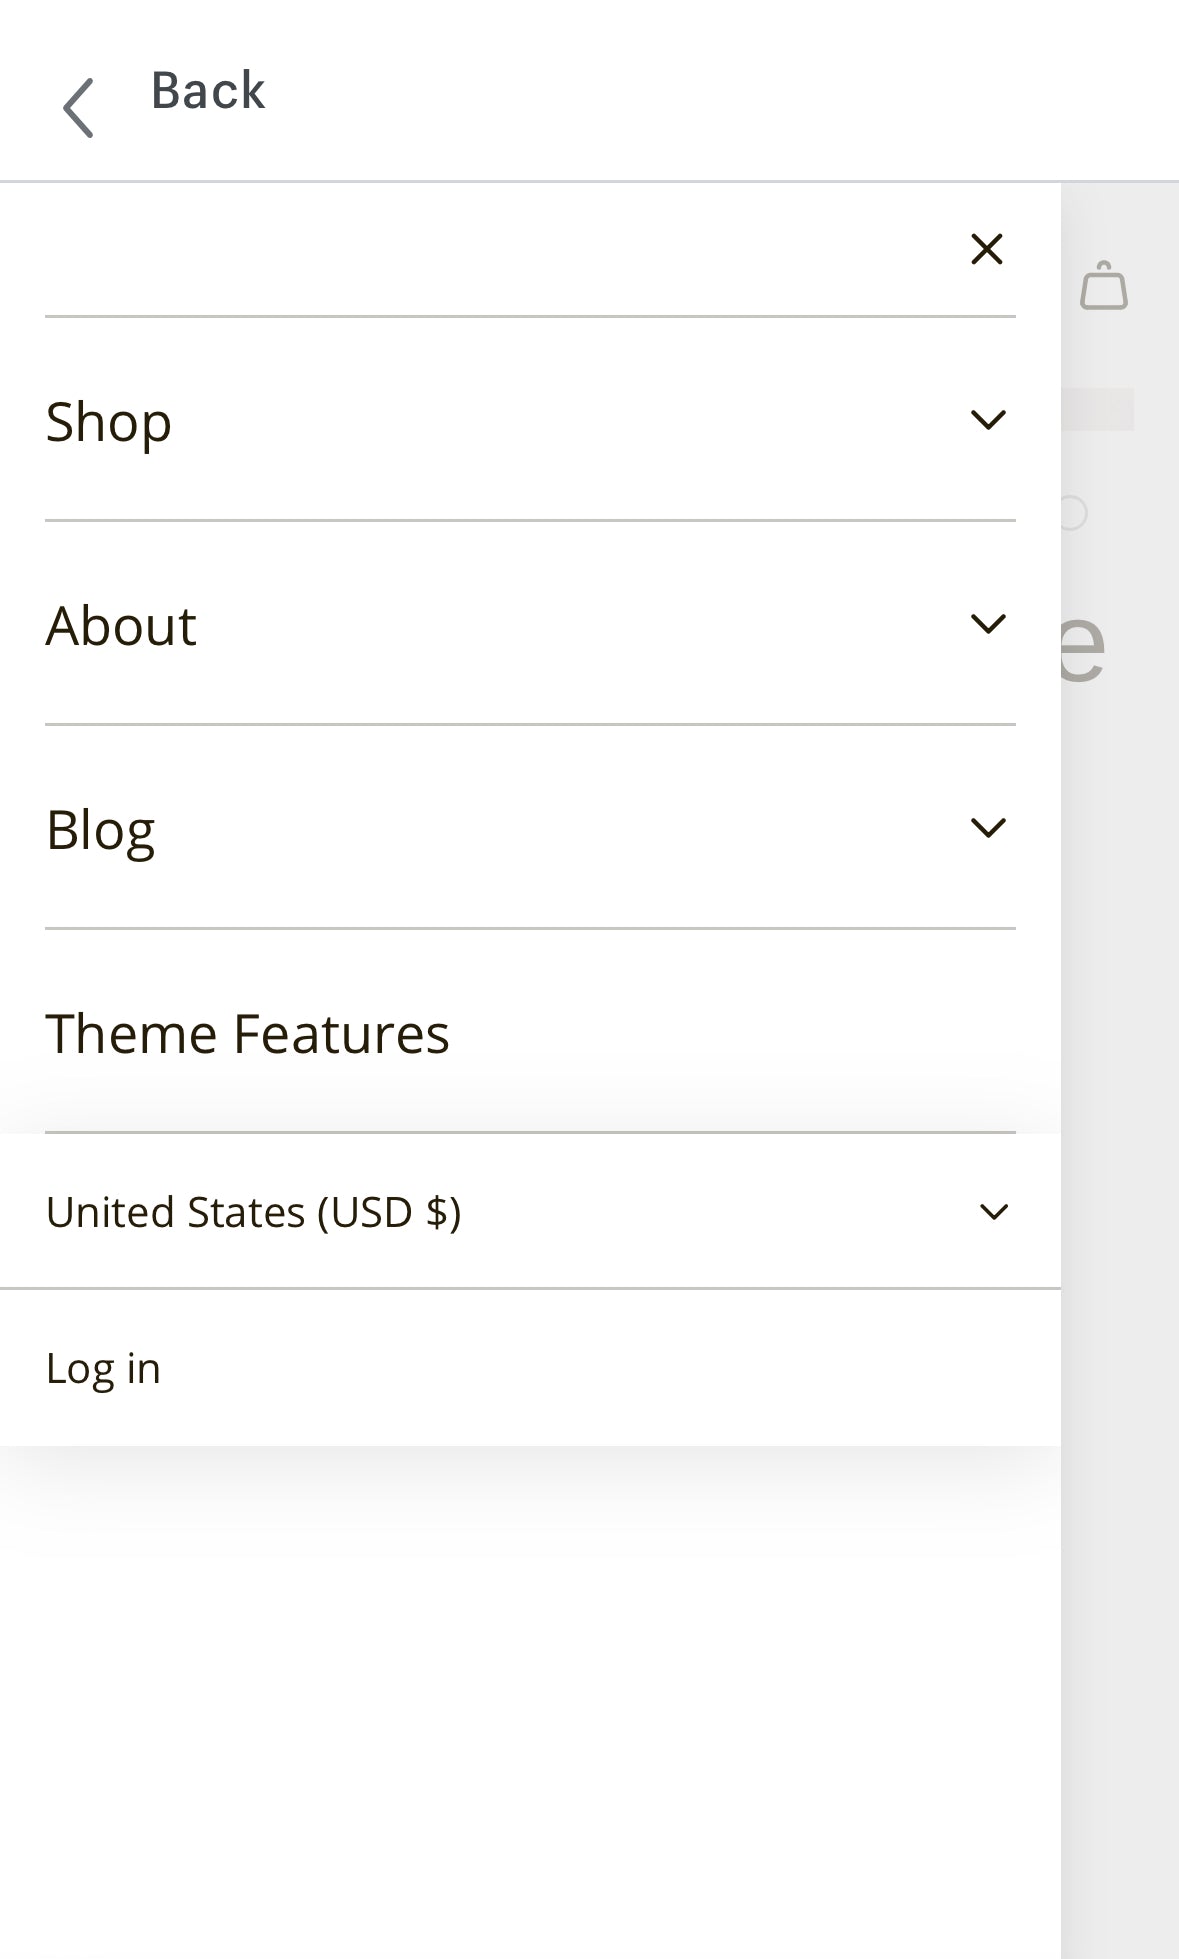This screenshot has height=1959, width=1179.
Task: Close the navigation drawer with X
Action: [986, 249]
